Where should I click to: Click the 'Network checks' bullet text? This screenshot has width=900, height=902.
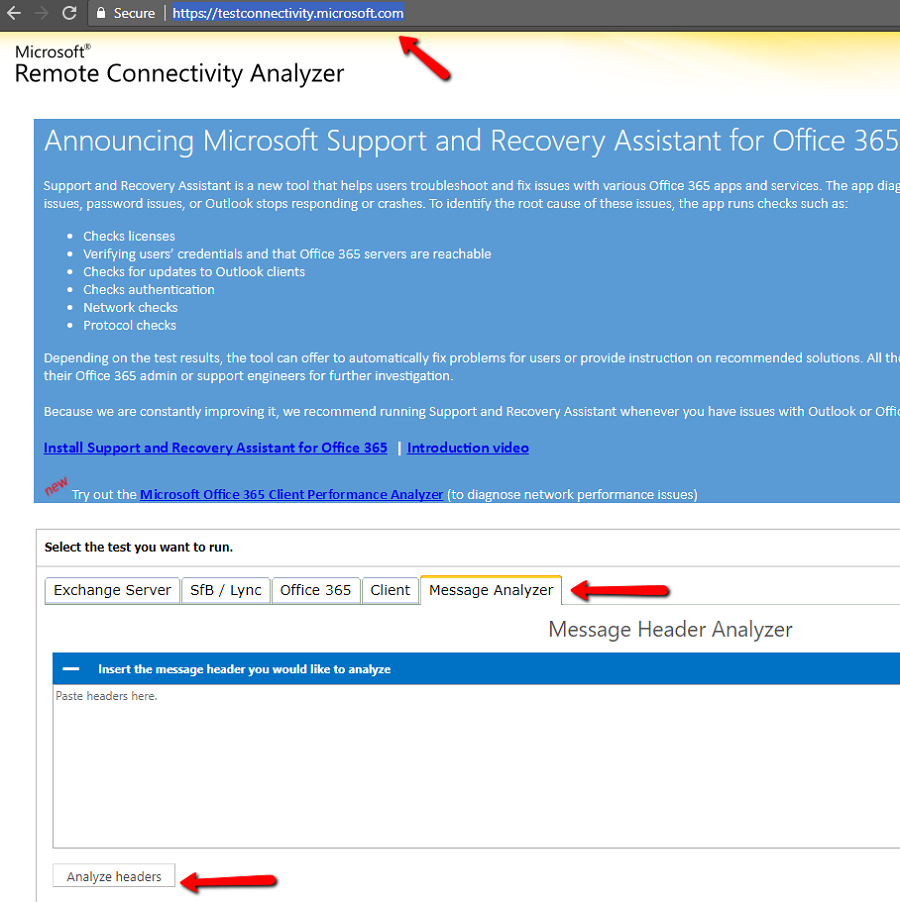click(131, 307)
